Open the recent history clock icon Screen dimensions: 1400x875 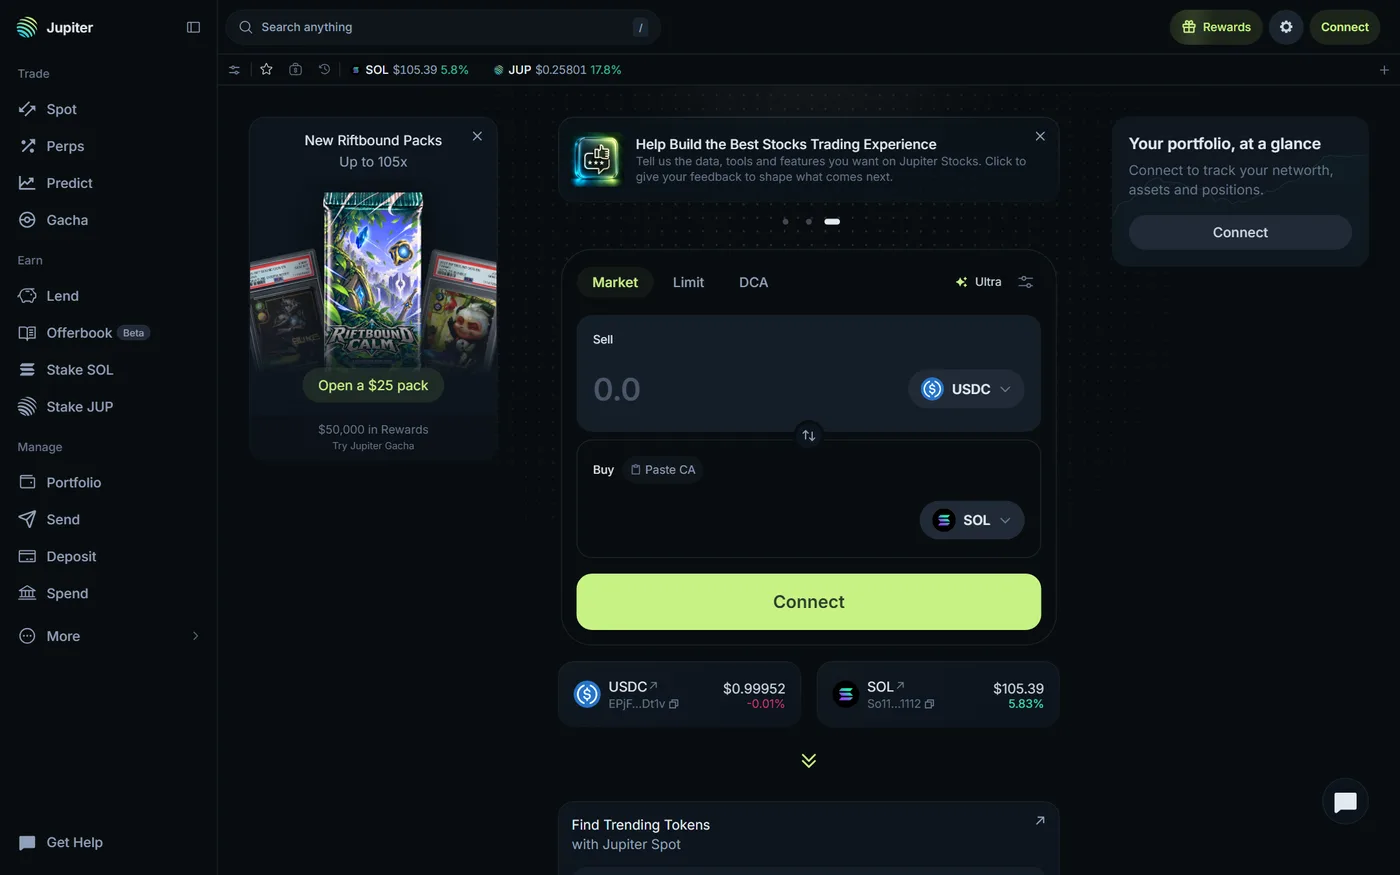click(324, 70)
